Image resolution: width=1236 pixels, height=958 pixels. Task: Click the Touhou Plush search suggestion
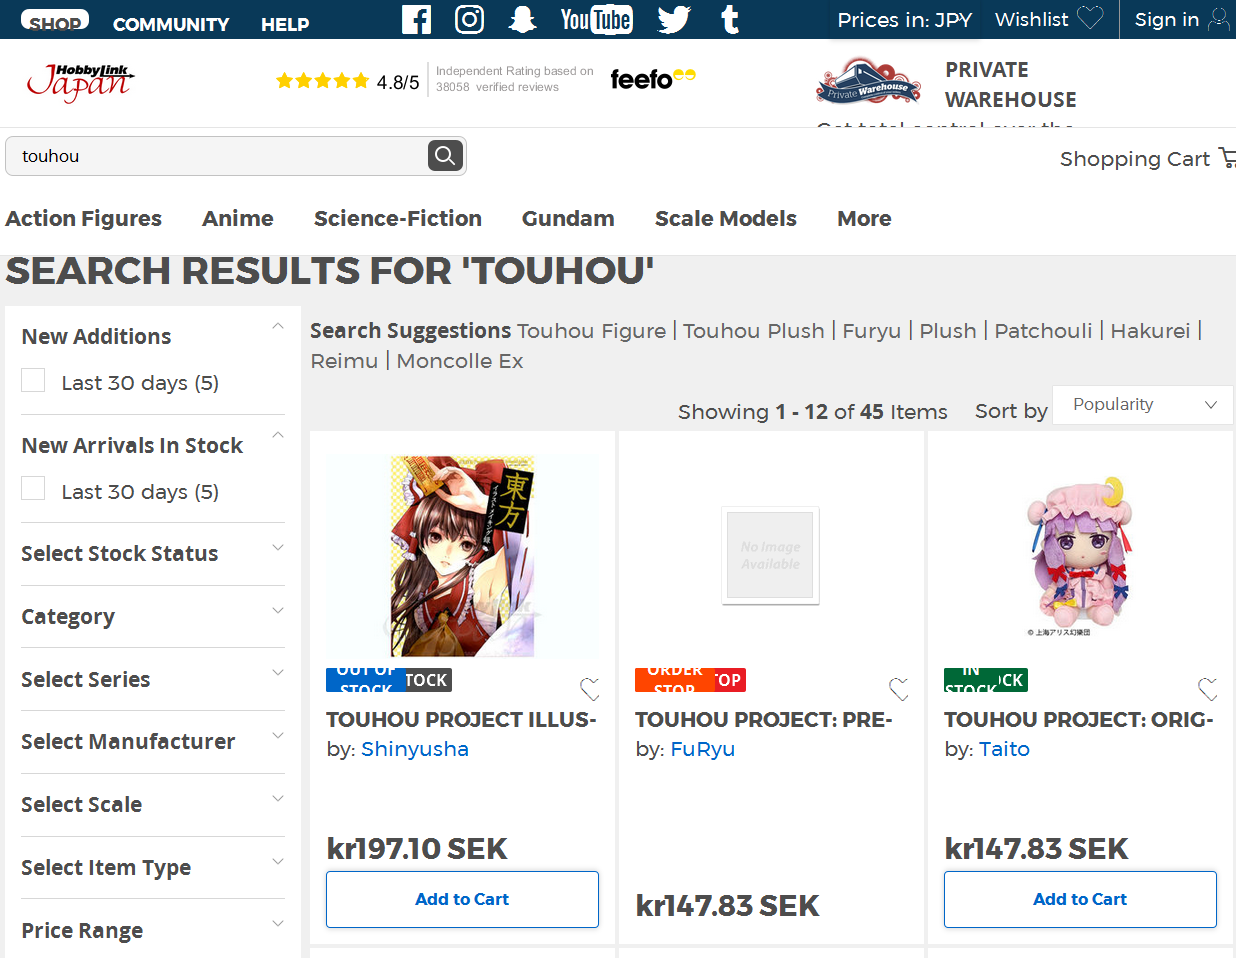point(753,331)
